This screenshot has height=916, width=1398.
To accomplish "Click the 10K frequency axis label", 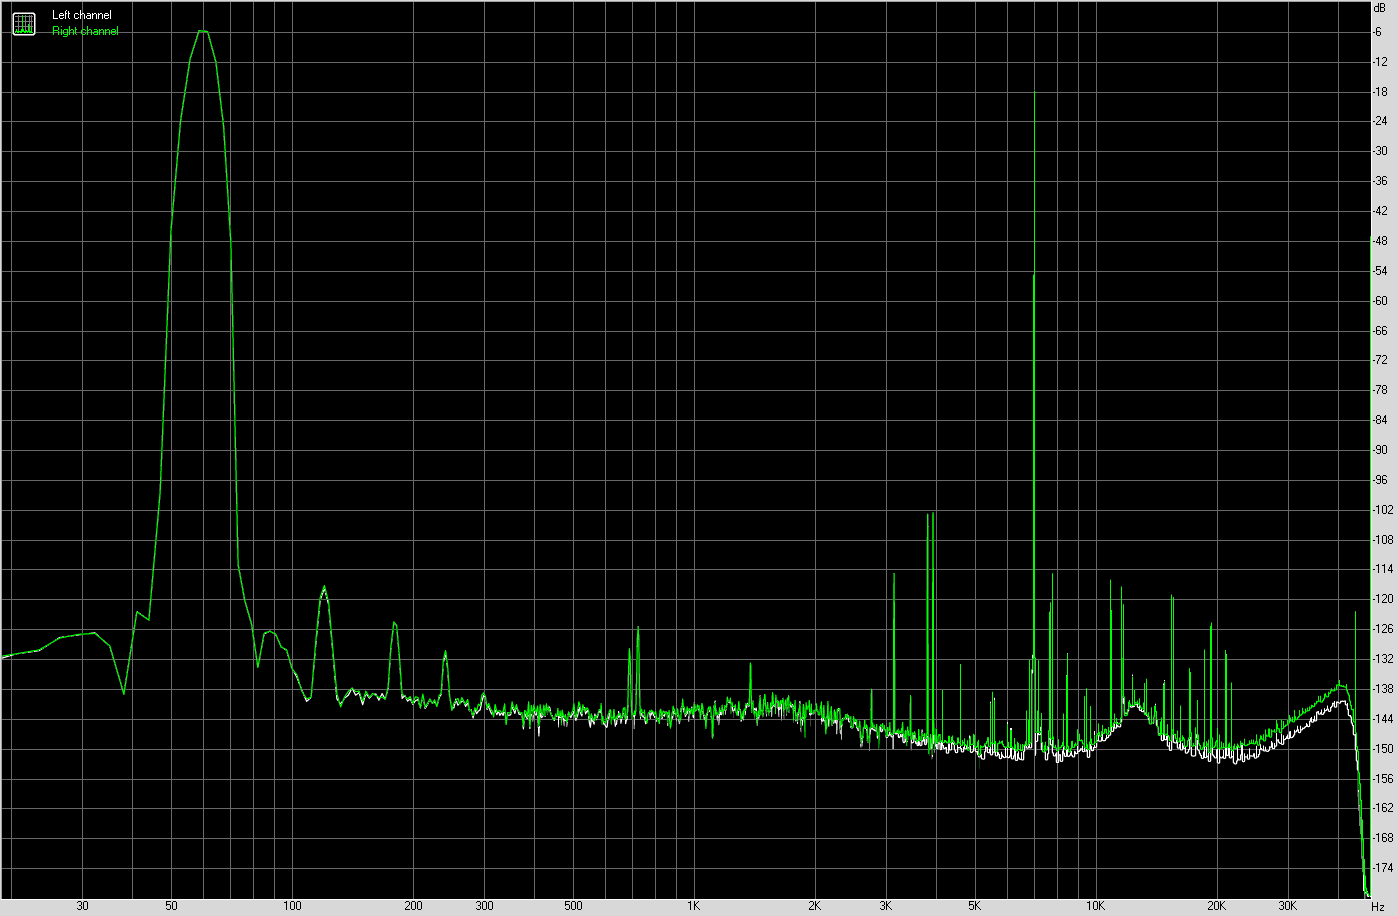I will pyautogui.click(x=1095, y=907).
